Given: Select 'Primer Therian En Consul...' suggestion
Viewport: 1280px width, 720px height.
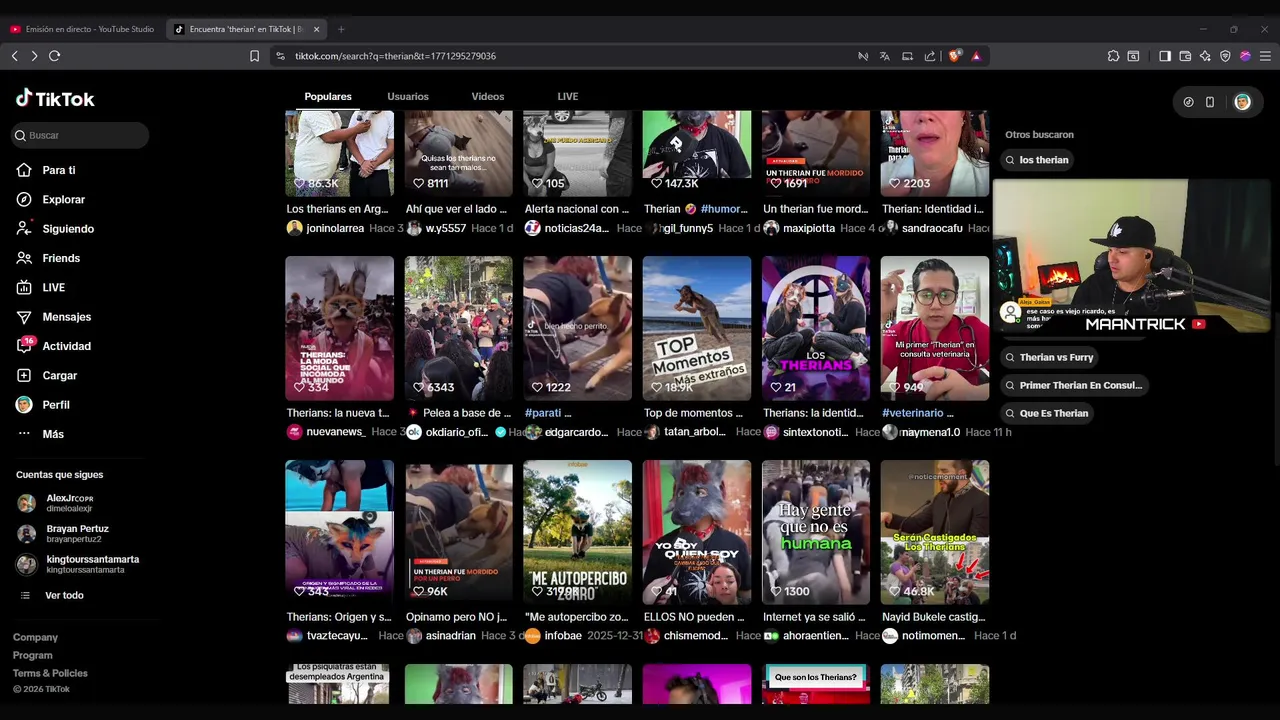Looking at the screenshot, I should (x=1073, y=385).
